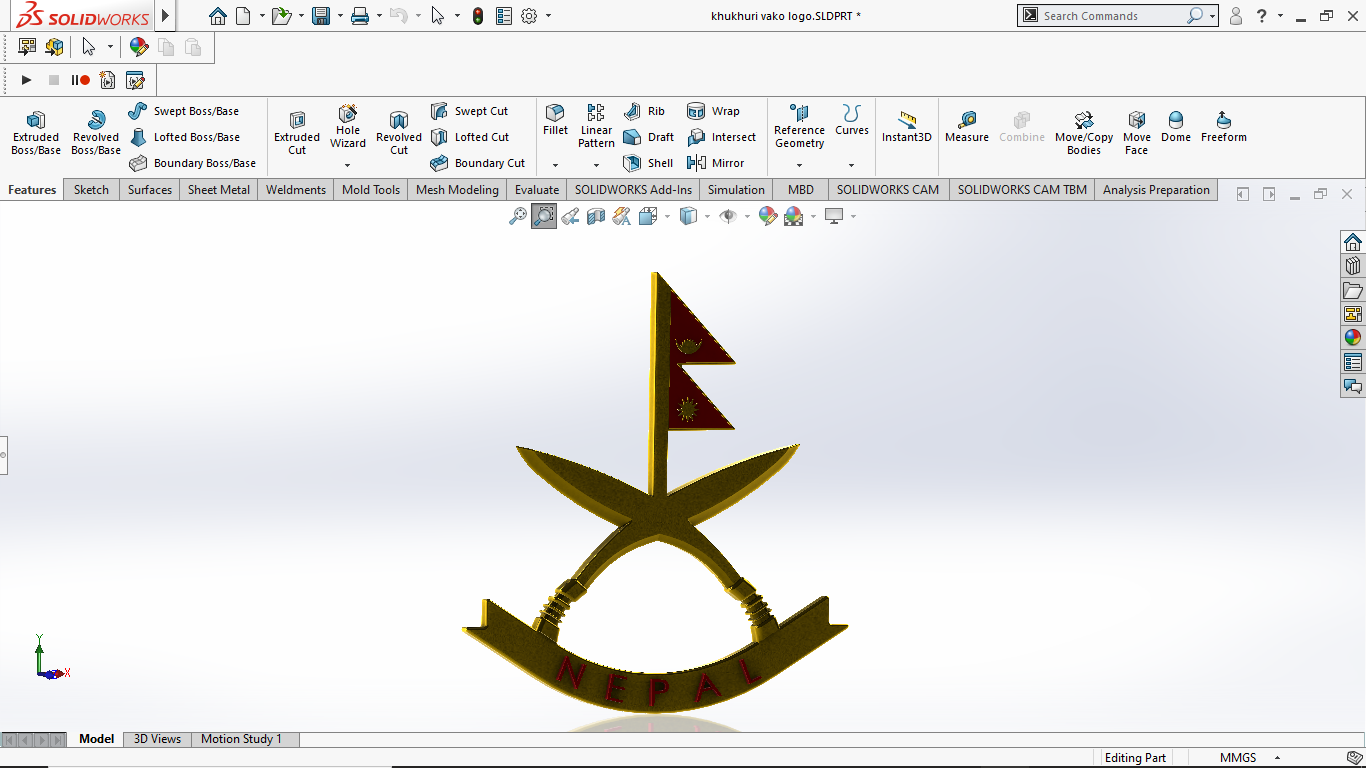
Task: Switch to the 3D Views tab
Action: [158, 739]
